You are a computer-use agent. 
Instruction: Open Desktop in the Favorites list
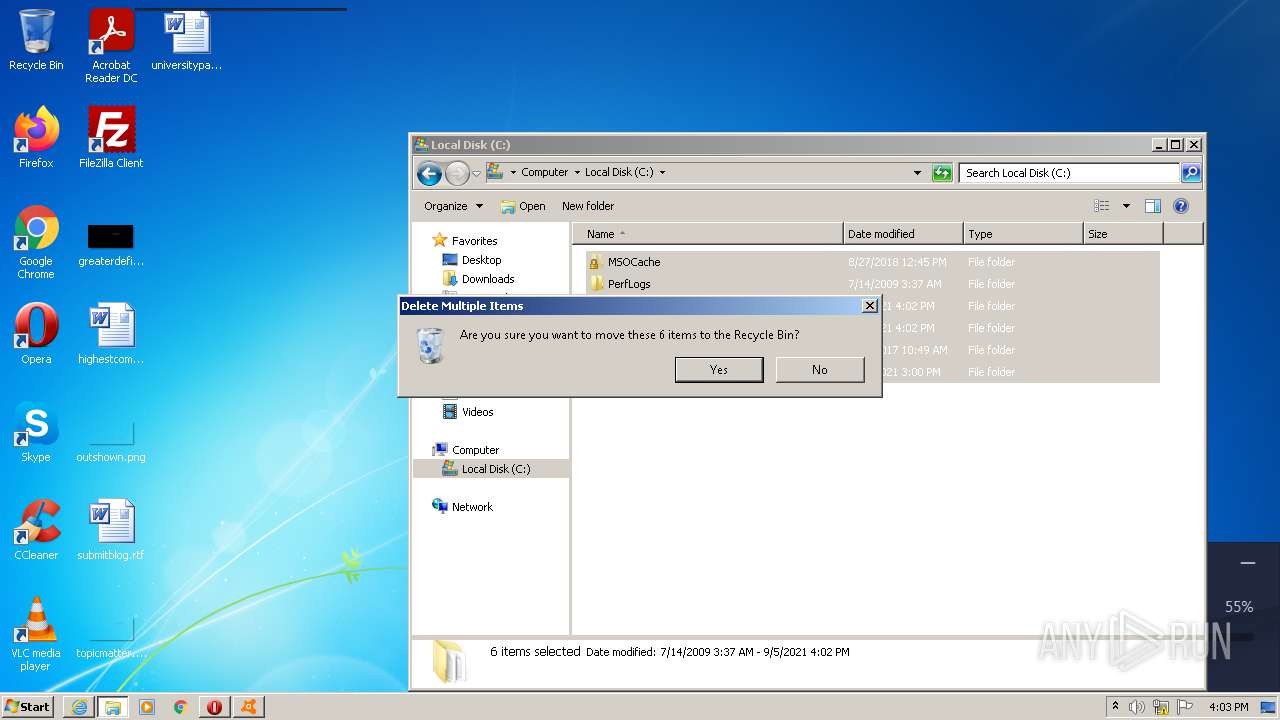click(x=481, y=260)
